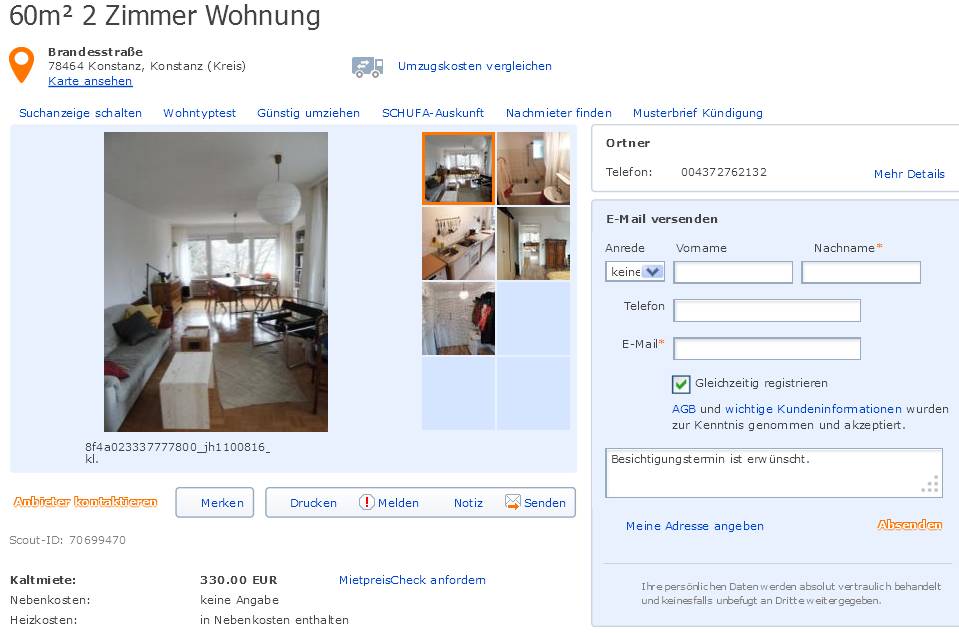The width and height of the screenshot is (959, 633).
Task: Click Anbieter kontaktieren button
Action: 86,502
